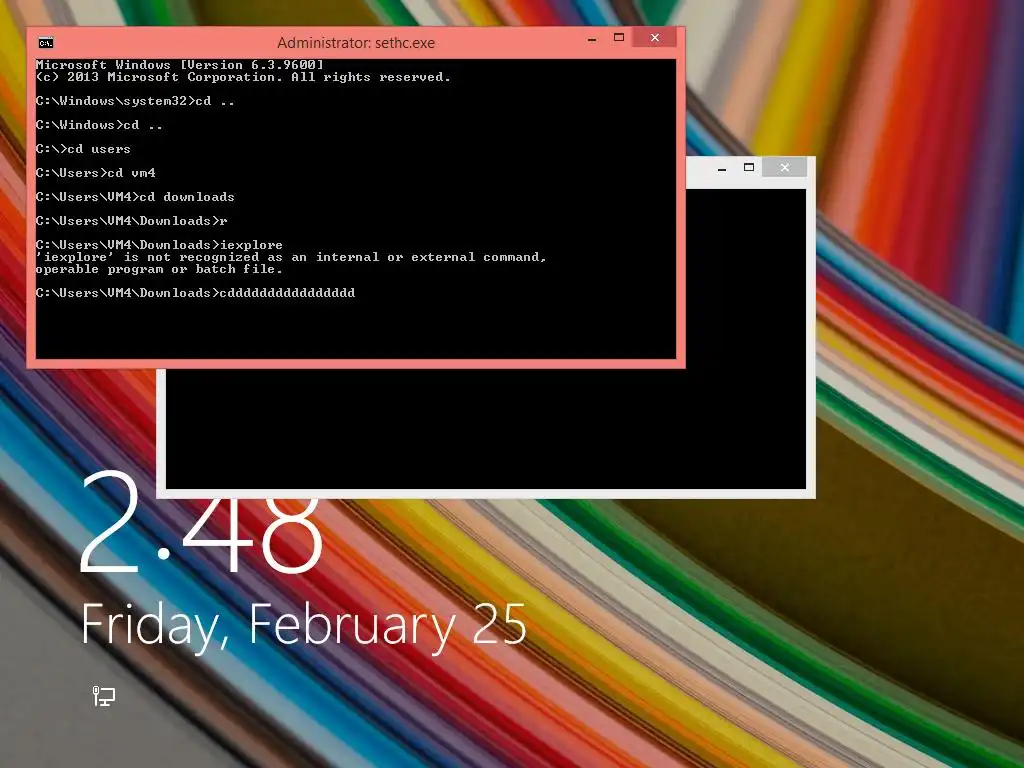Click the "C:\Users\VM4\Downloads>iexplore" command line
Image resolution: width=1024 pixels, height=768 pixels.
[x=159, y=245]
